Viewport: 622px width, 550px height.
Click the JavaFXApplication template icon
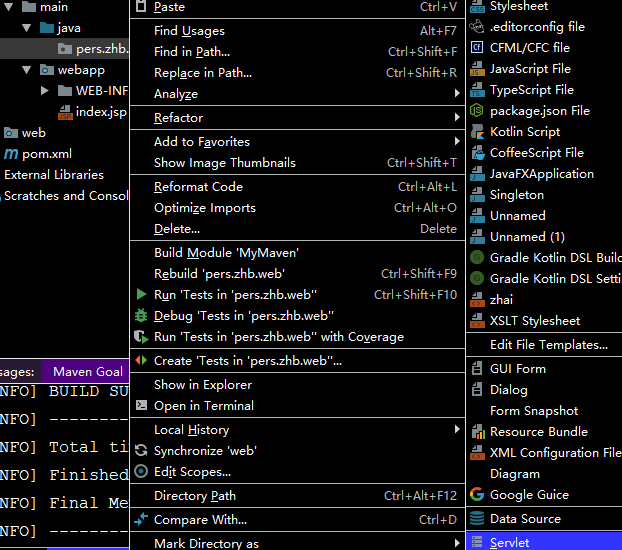tap(477, 174)
